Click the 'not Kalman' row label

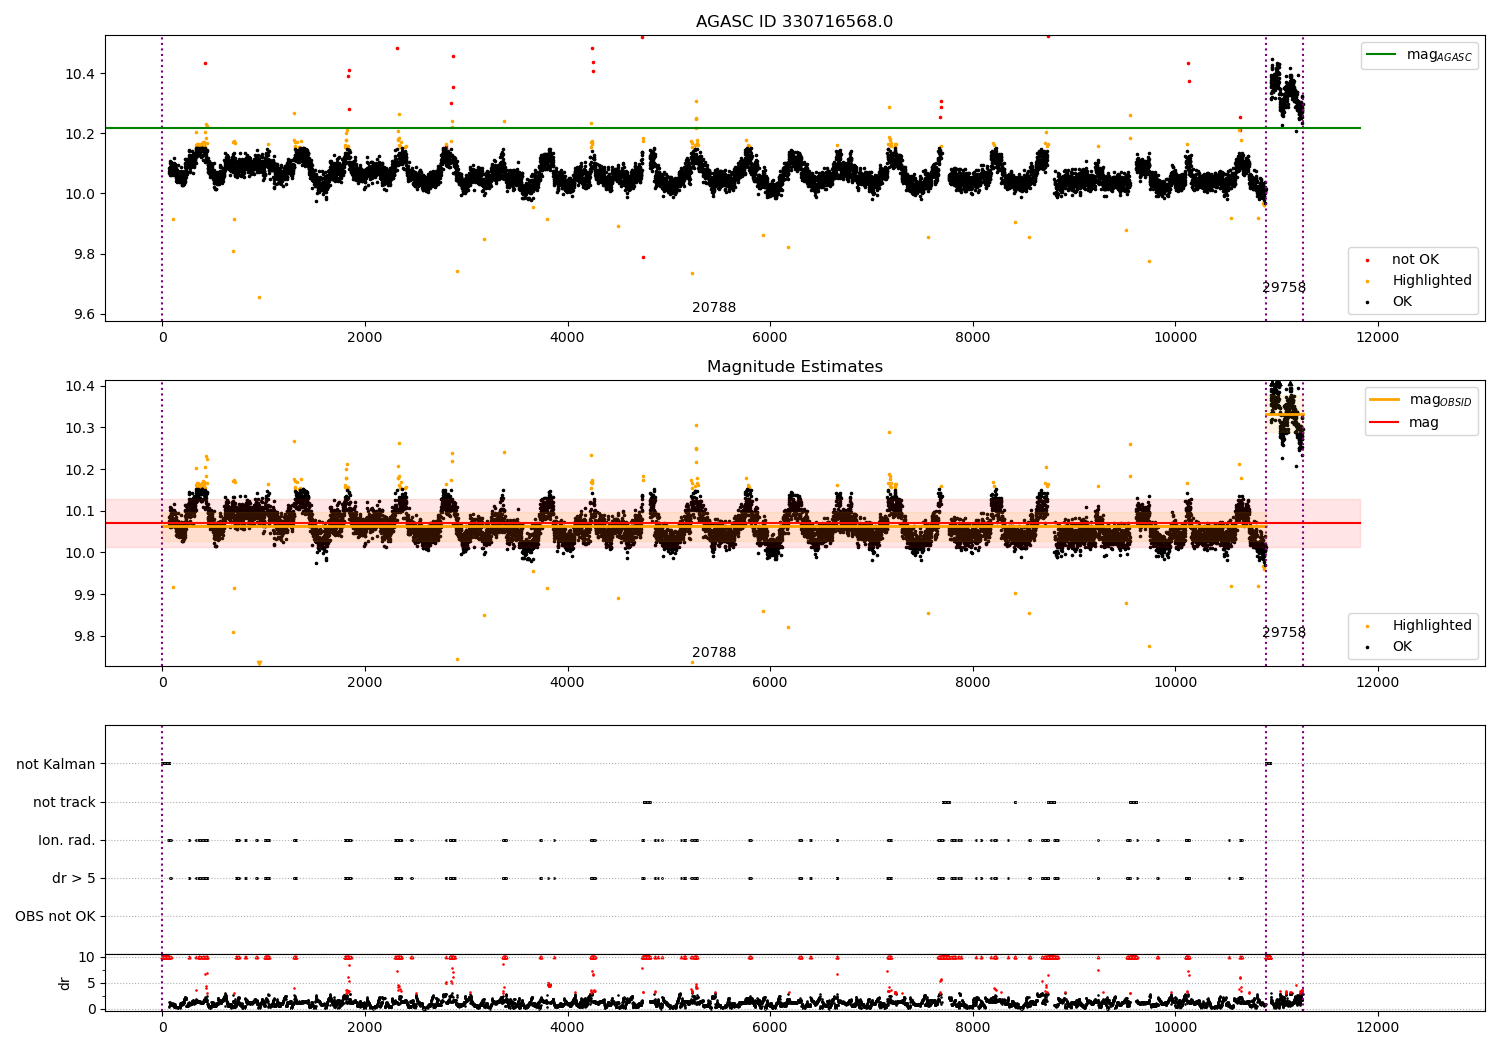(56, 764)
